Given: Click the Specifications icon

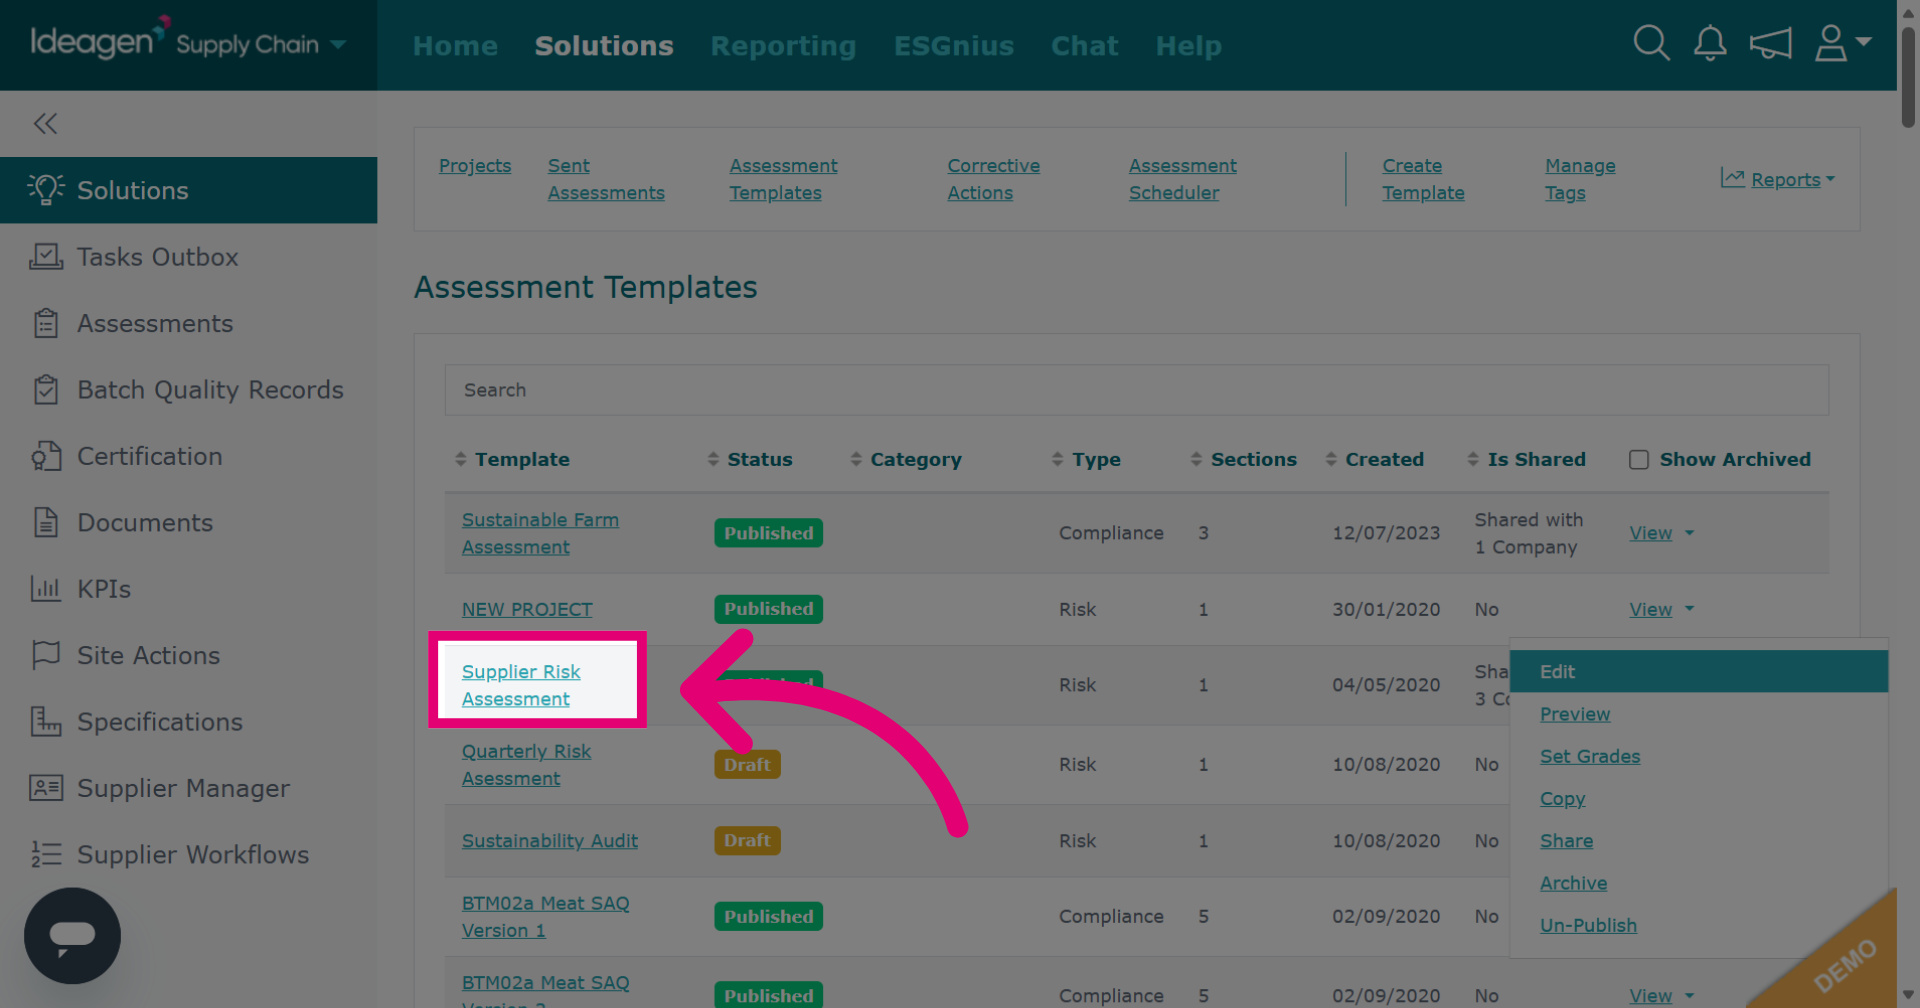Looking at the screenshot, I should pyautogui.click(x=46, y=721).
